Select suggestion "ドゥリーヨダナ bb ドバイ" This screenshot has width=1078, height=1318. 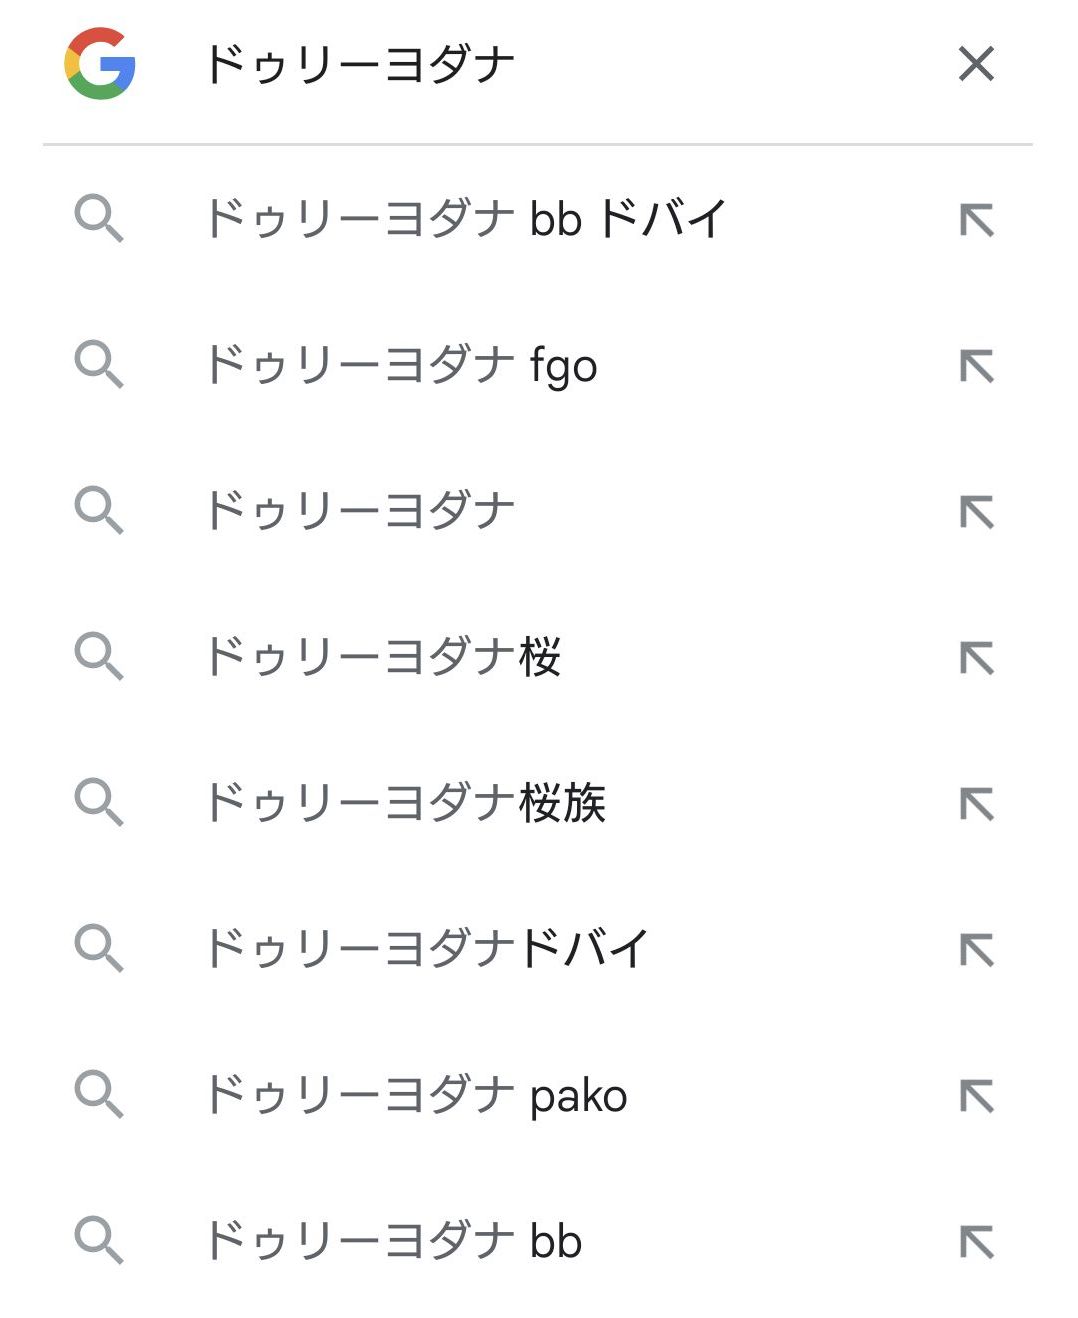465,219
